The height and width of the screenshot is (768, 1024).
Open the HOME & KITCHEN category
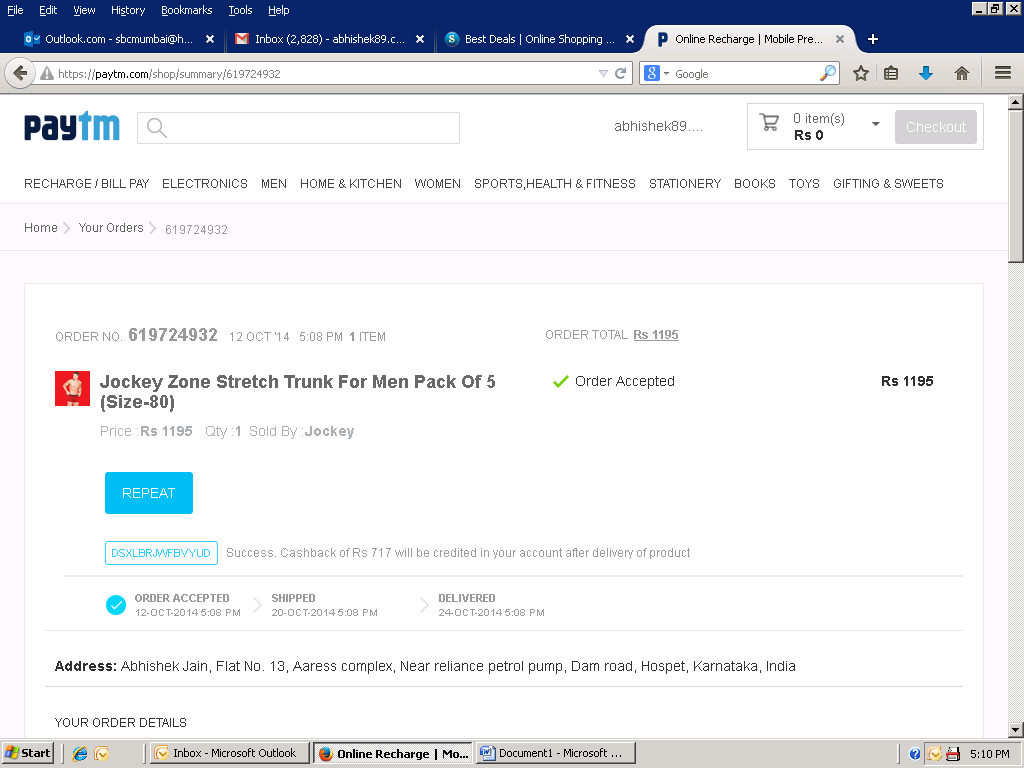(x=351, y=184)
